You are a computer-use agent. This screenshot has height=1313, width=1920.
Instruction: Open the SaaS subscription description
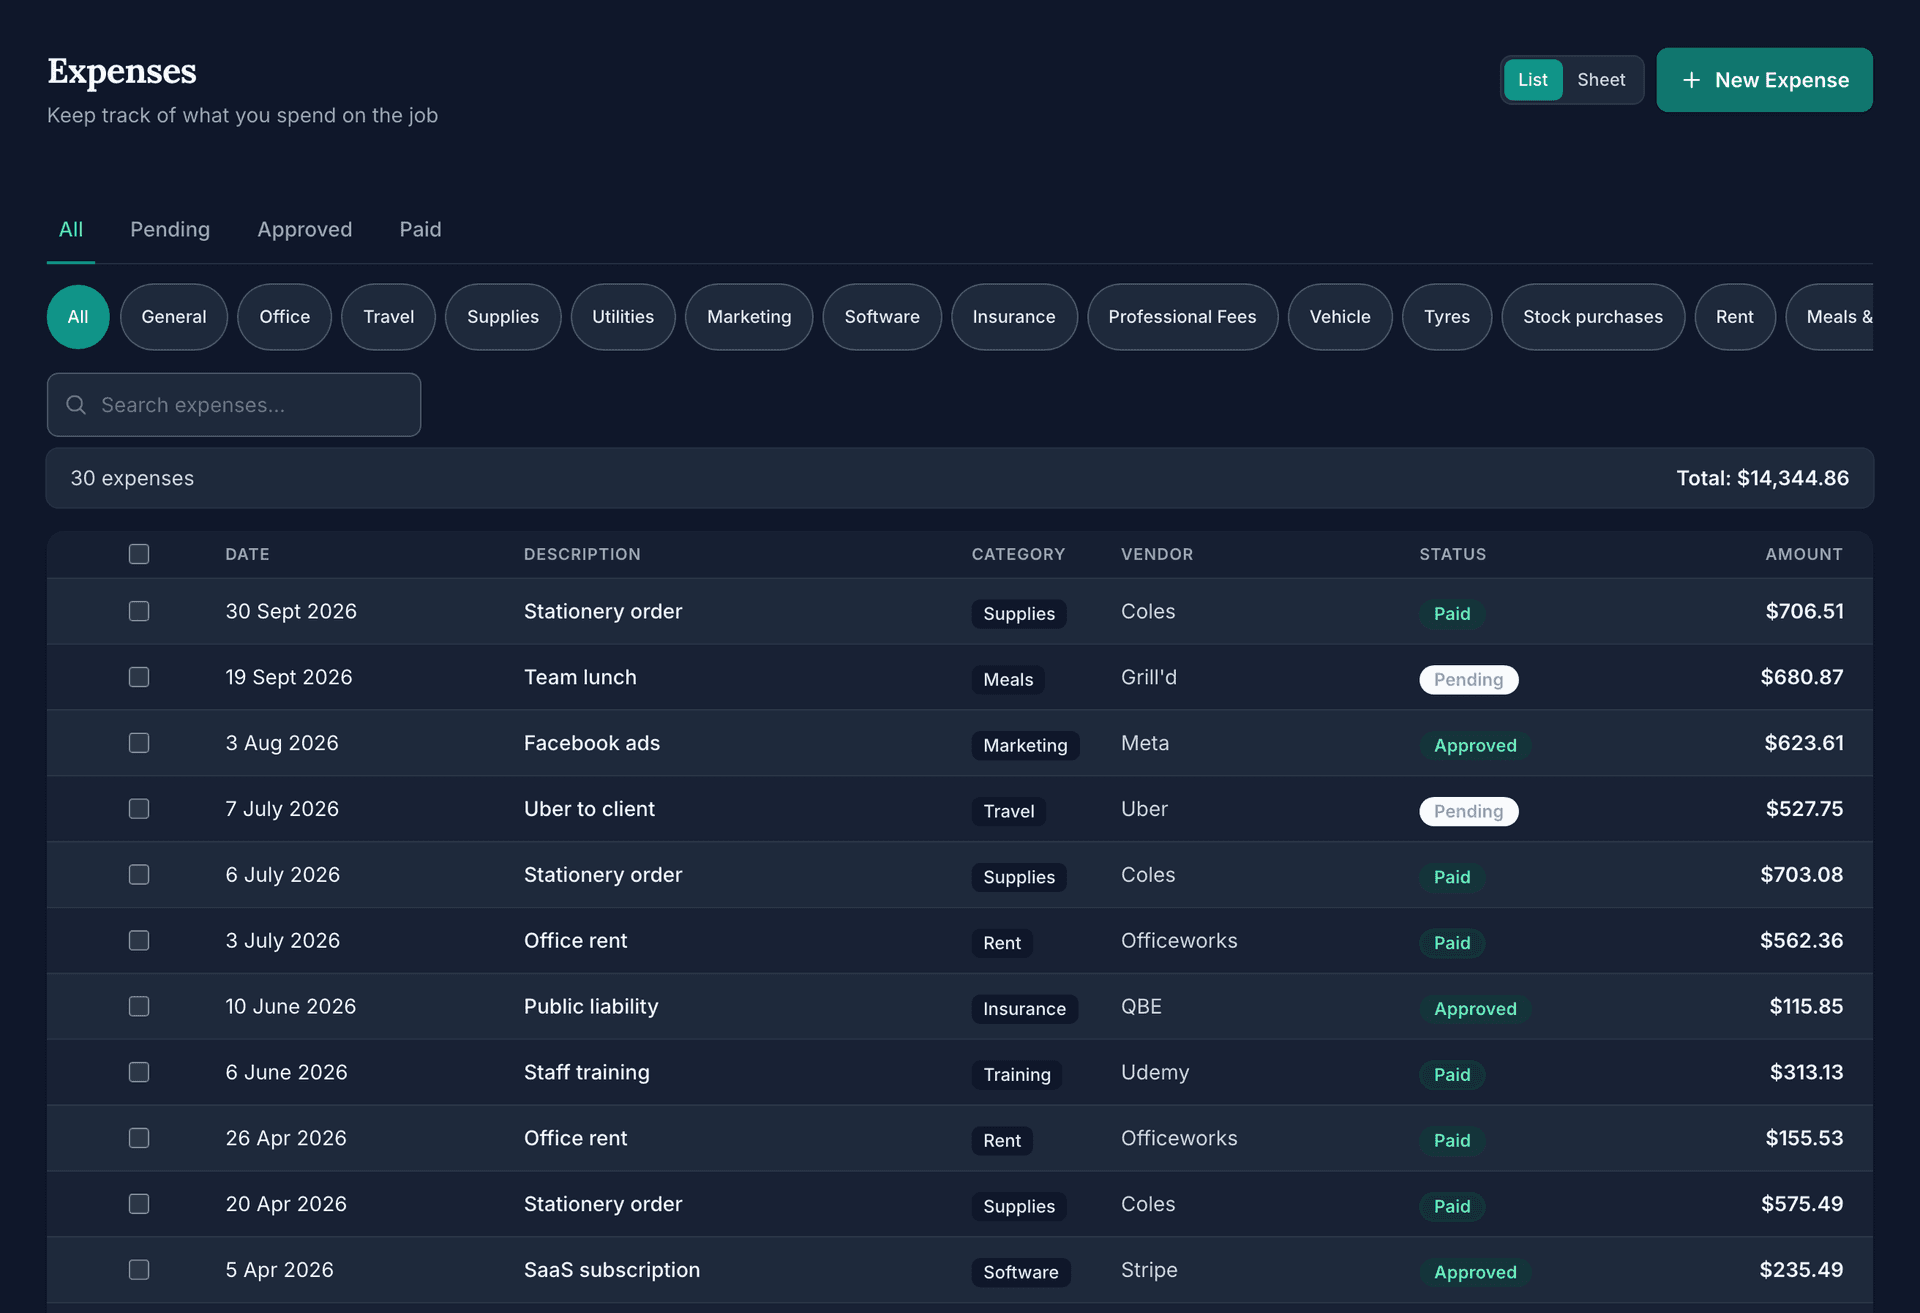tap(612, 1270)
